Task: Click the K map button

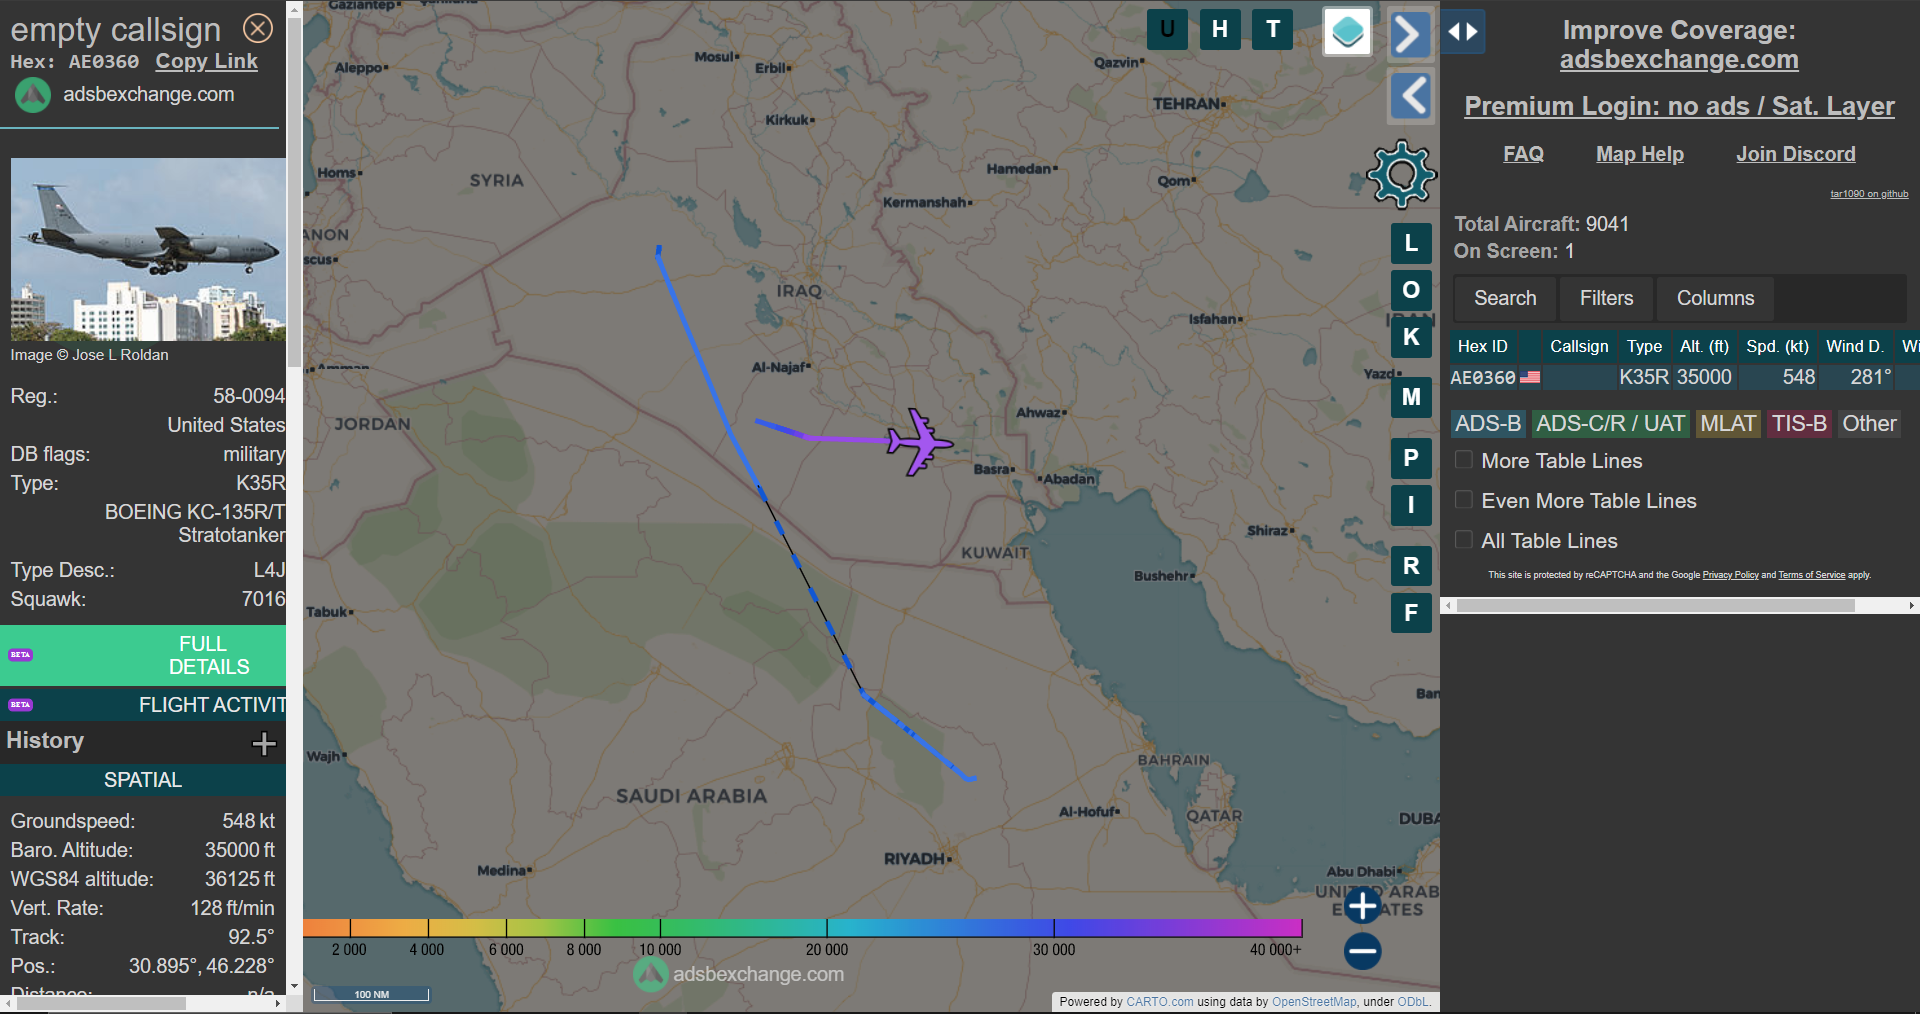Action: pos(1411,337)
